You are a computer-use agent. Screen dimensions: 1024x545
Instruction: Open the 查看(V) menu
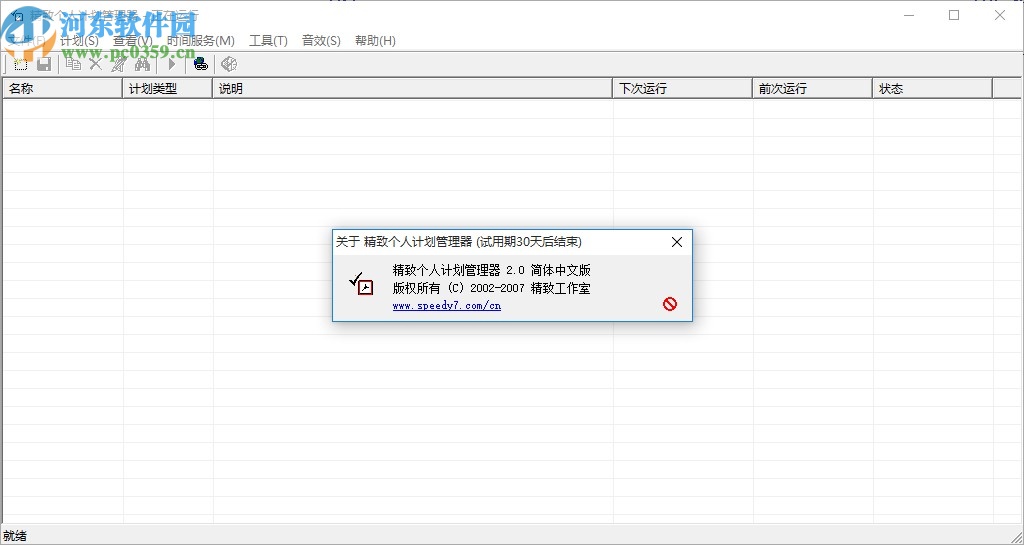(x=133, y=40)
